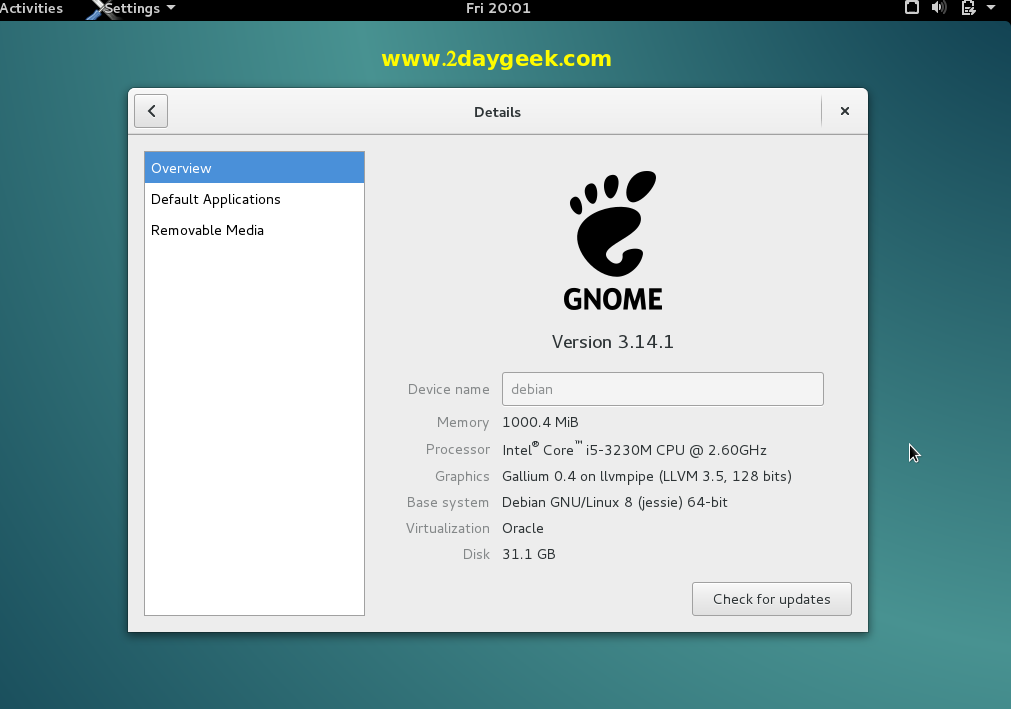Close the Details window
1011x709 pixels.
pyautogui.click(x=845, y=111)
